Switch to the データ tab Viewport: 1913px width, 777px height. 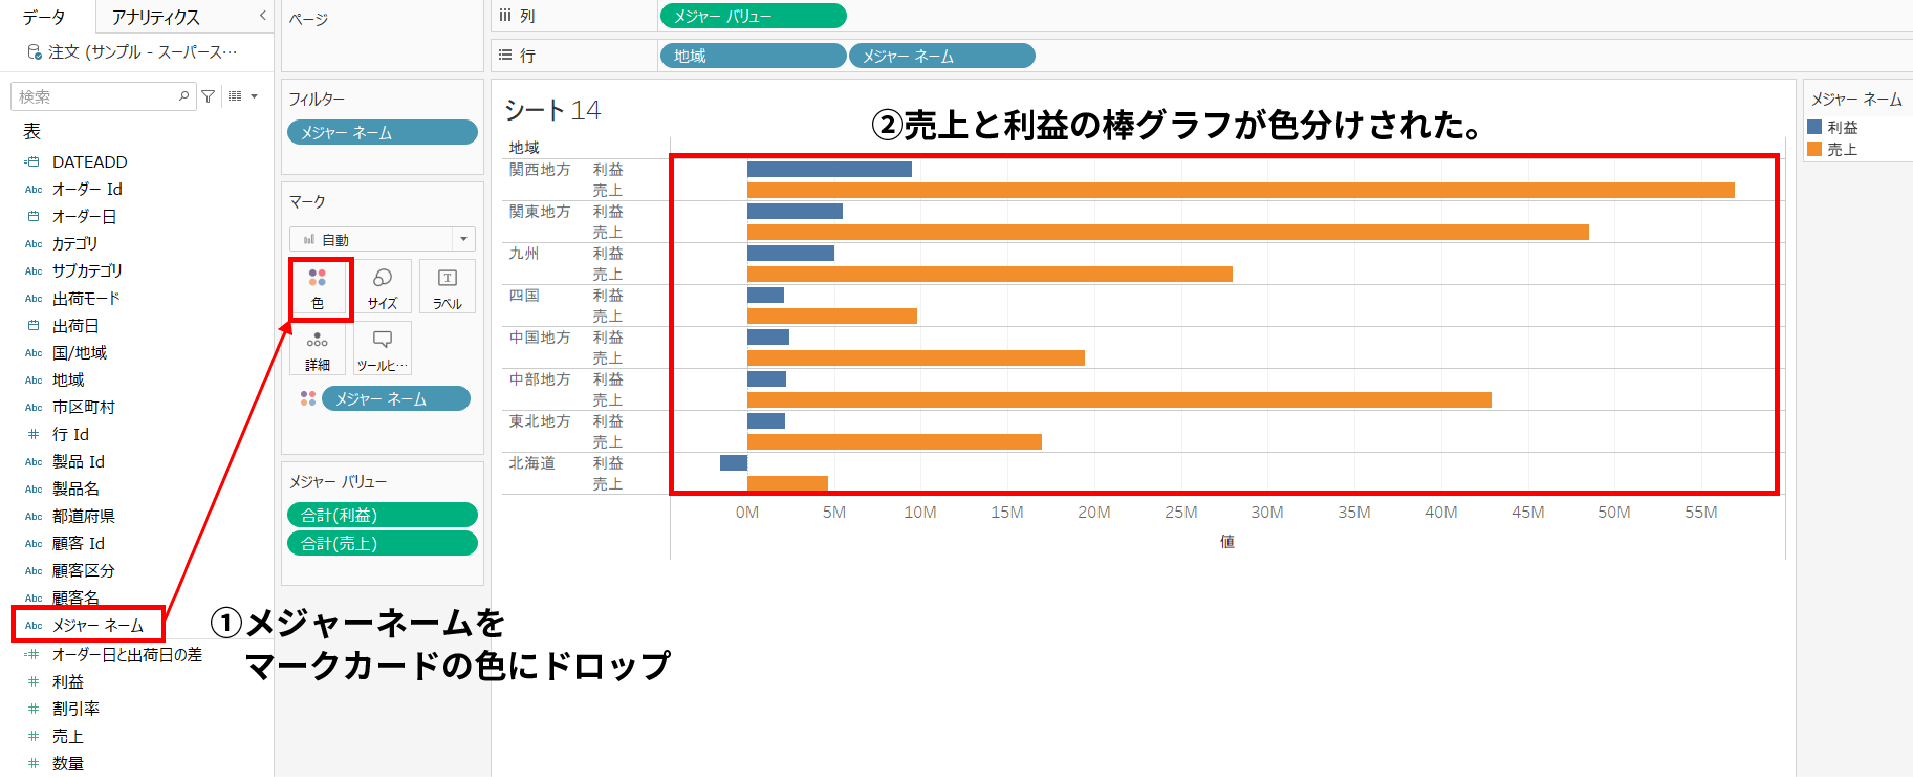click(44, 17)
